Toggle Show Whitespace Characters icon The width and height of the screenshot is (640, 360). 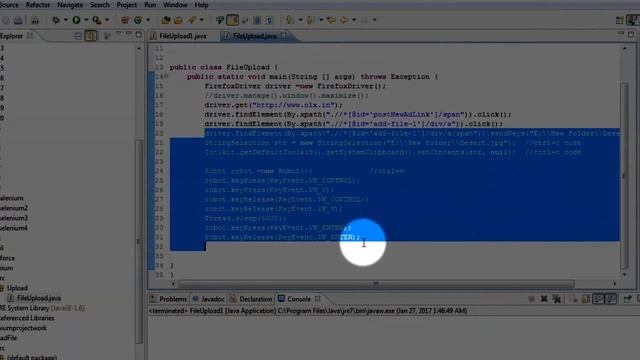(x=269, y=20)
